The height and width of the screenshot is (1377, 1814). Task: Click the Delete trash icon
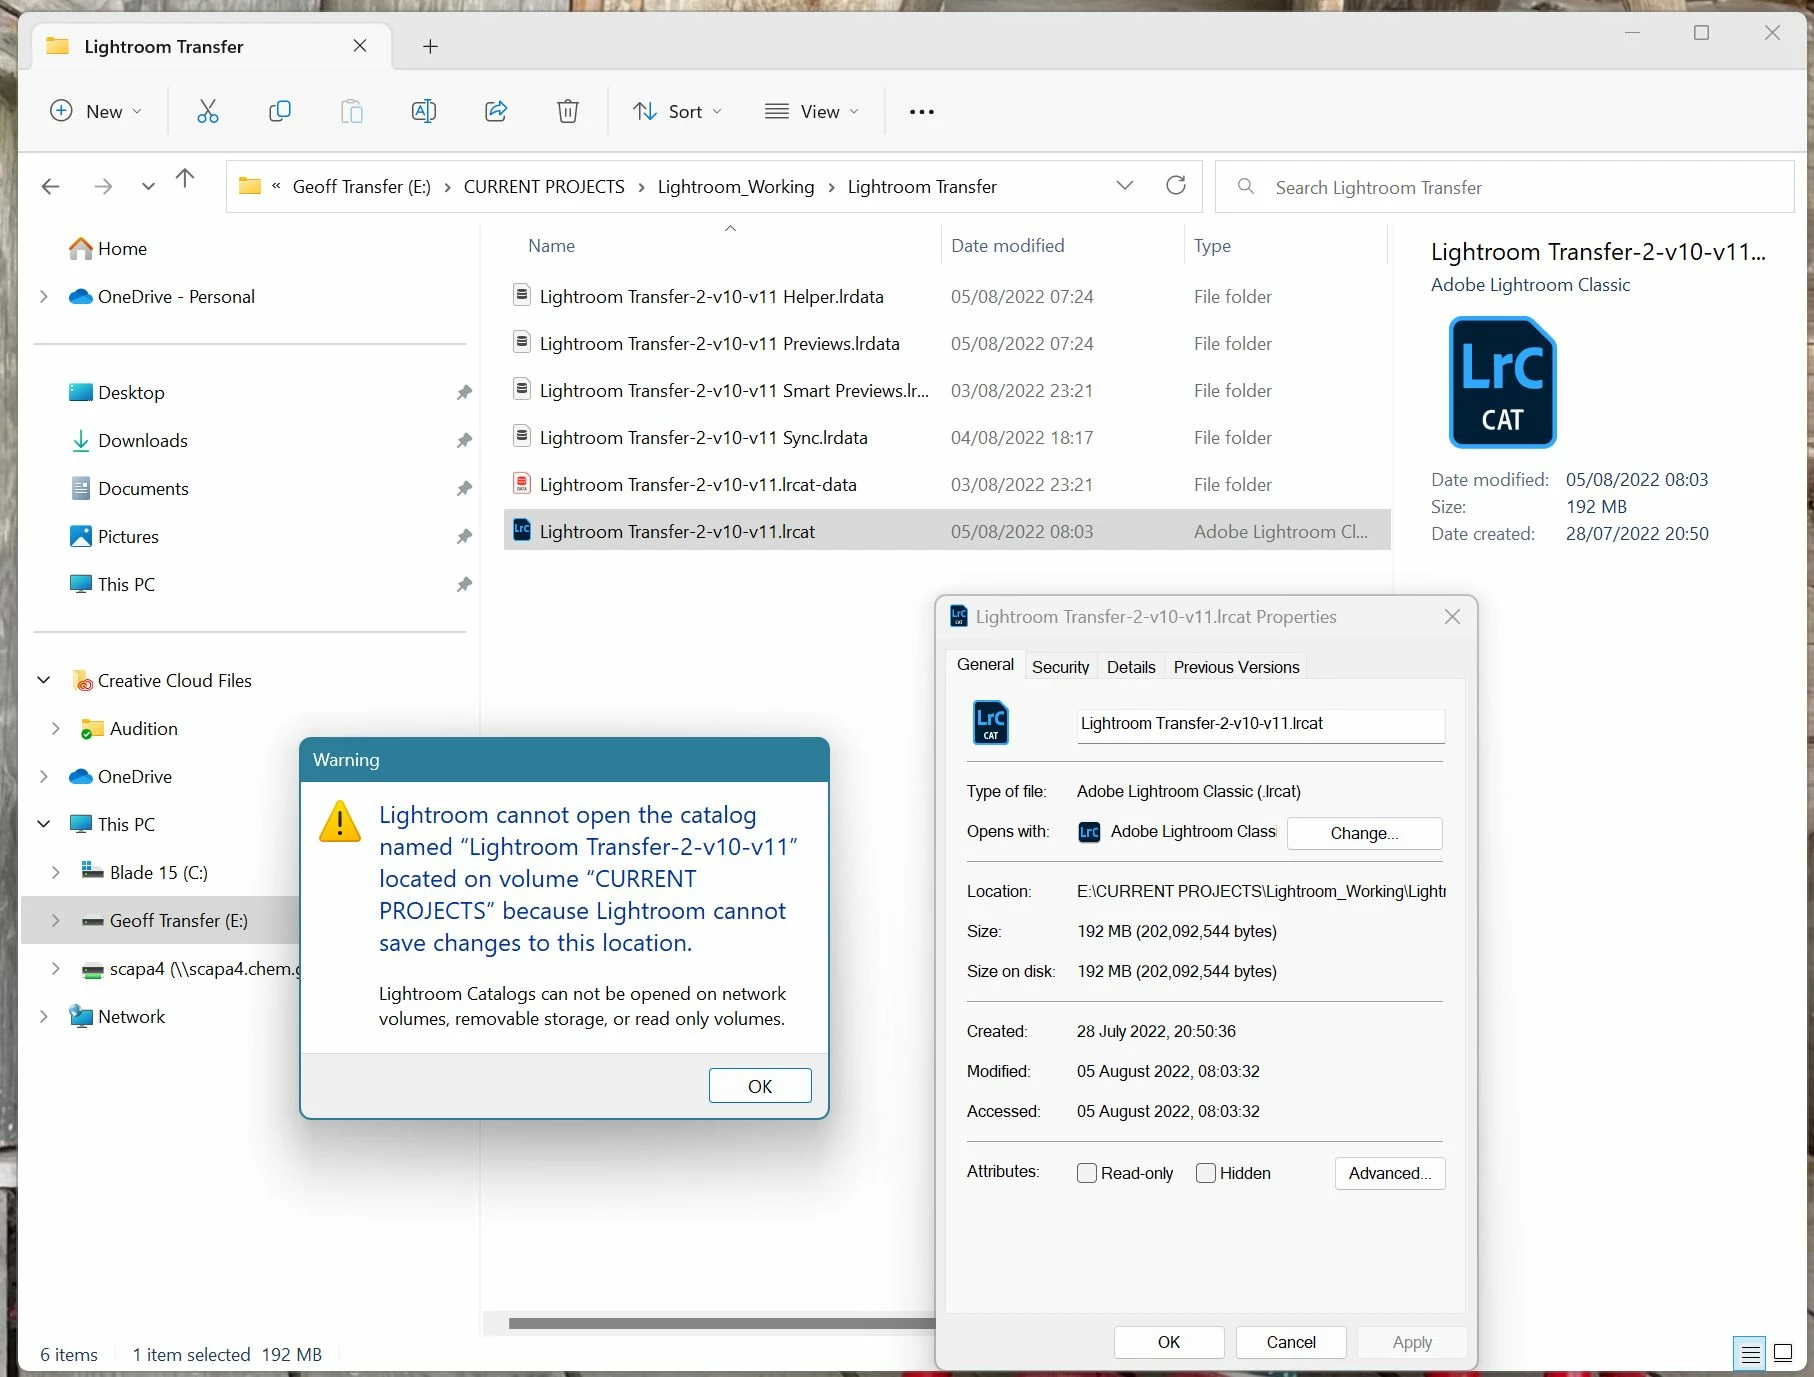click(568, 111)
